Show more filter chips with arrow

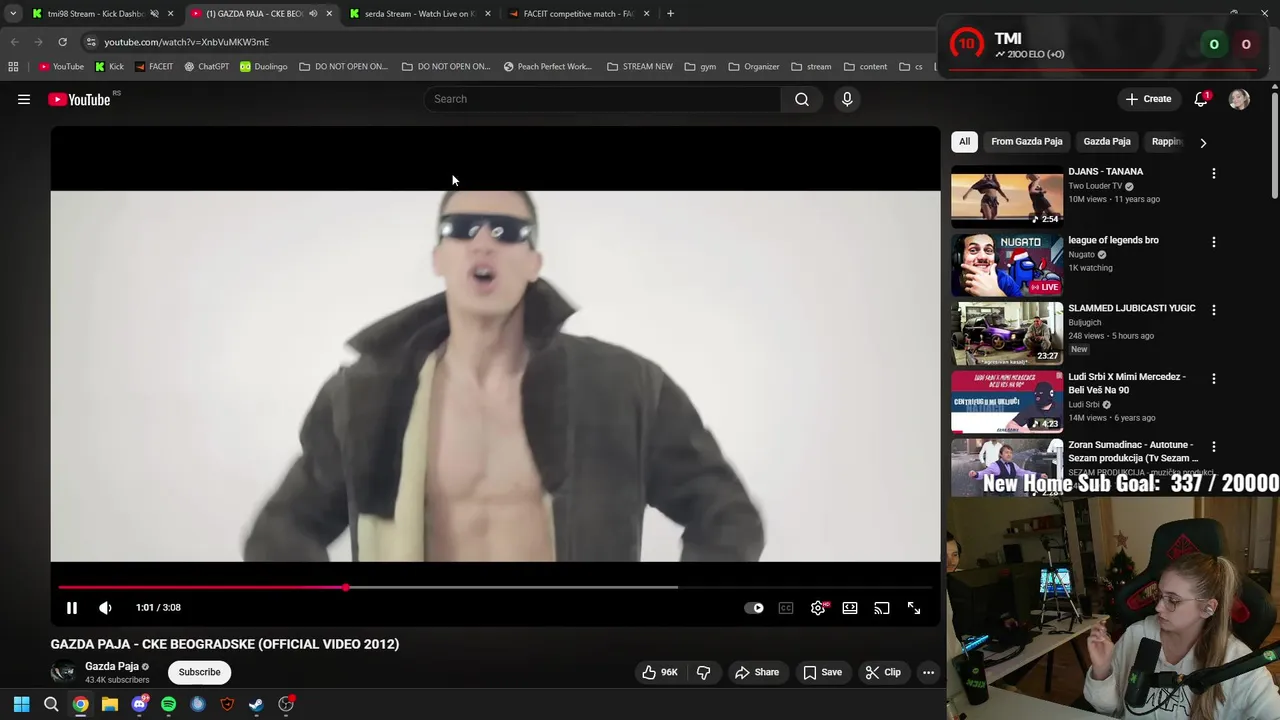click(1203, 143)
